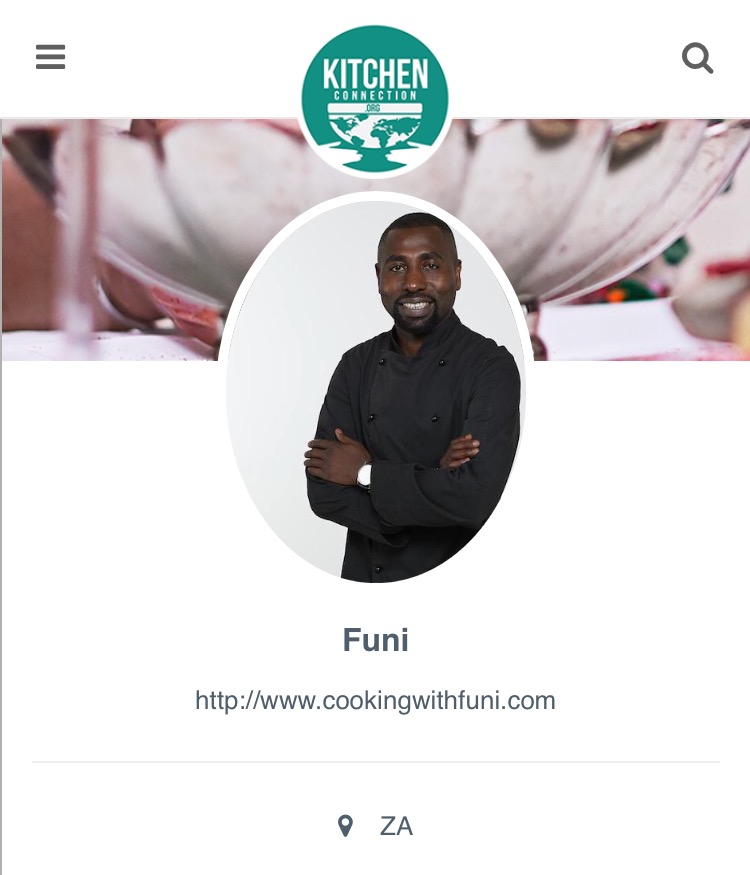
Task: Click the divider line below the website link
Action: [376, 762]
